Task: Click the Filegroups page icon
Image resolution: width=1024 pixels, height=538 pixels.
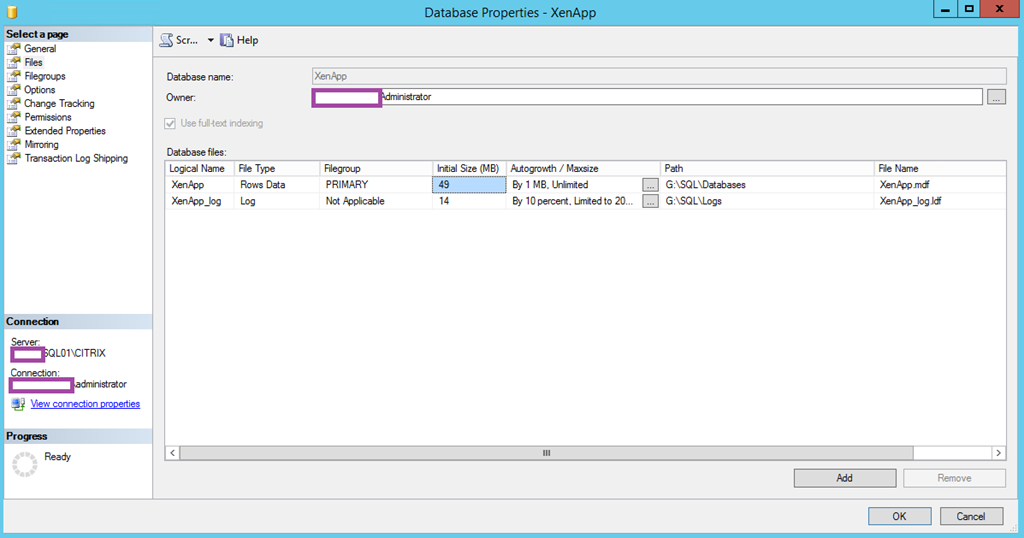Action: pos(14,76)
